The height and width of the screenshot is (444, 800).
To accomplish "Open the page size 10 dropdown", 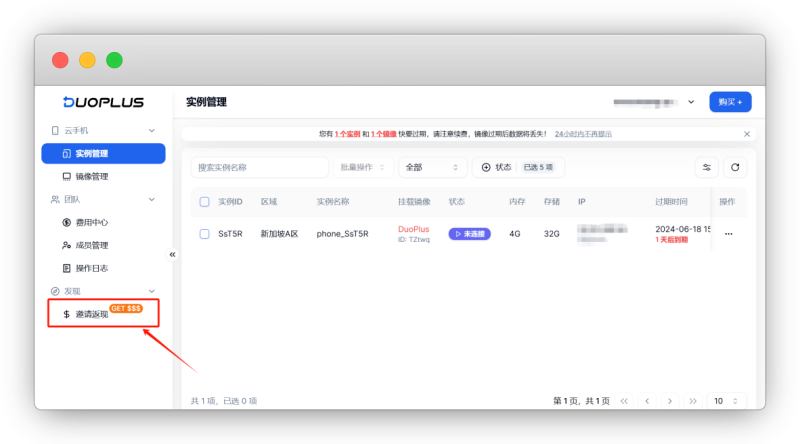I will [727, 401].
